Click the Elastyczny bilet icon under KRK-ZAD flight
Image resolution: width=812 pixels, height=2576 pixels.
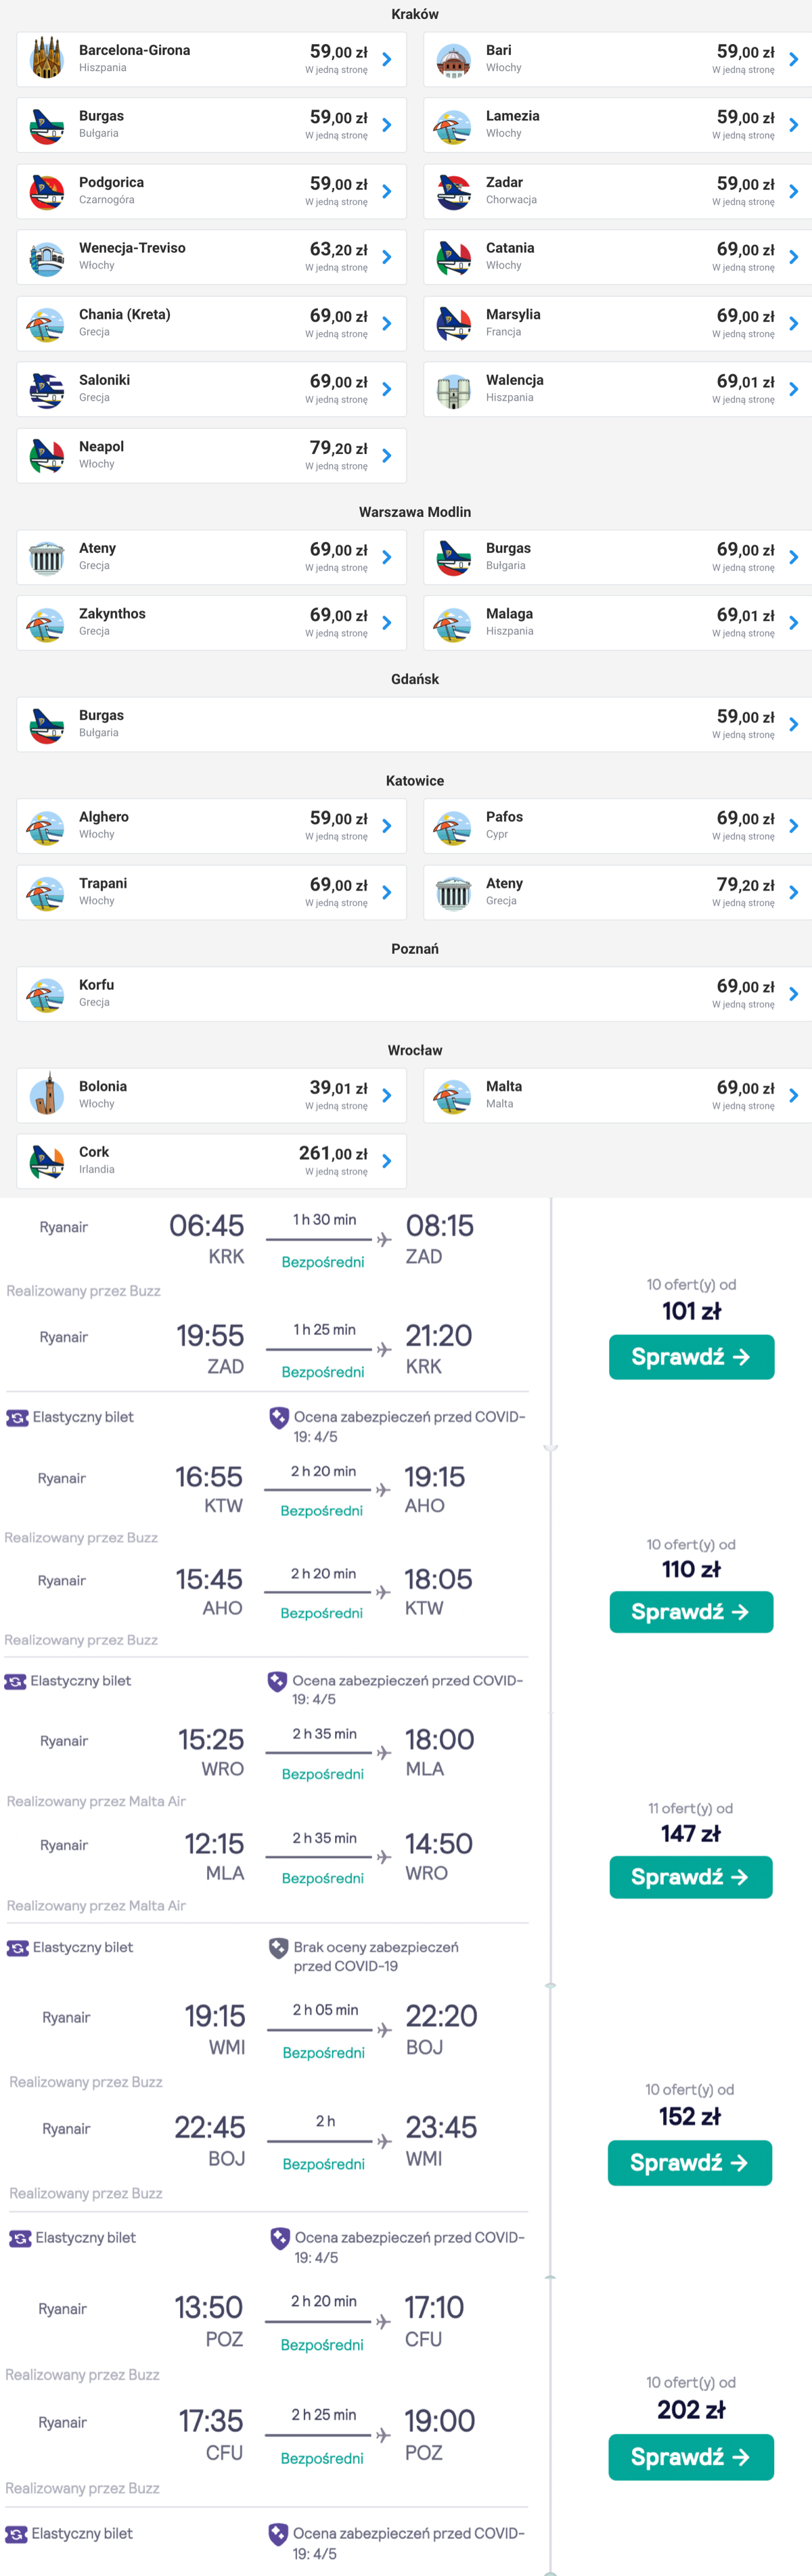pos(17,1418)
